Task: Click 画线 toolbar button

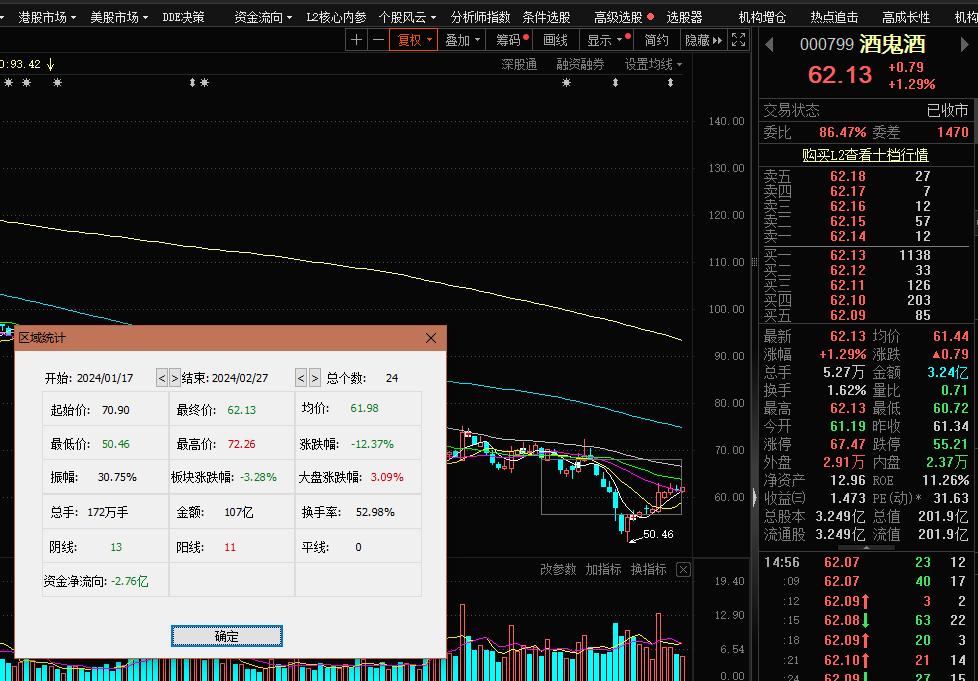Action: 555,40
